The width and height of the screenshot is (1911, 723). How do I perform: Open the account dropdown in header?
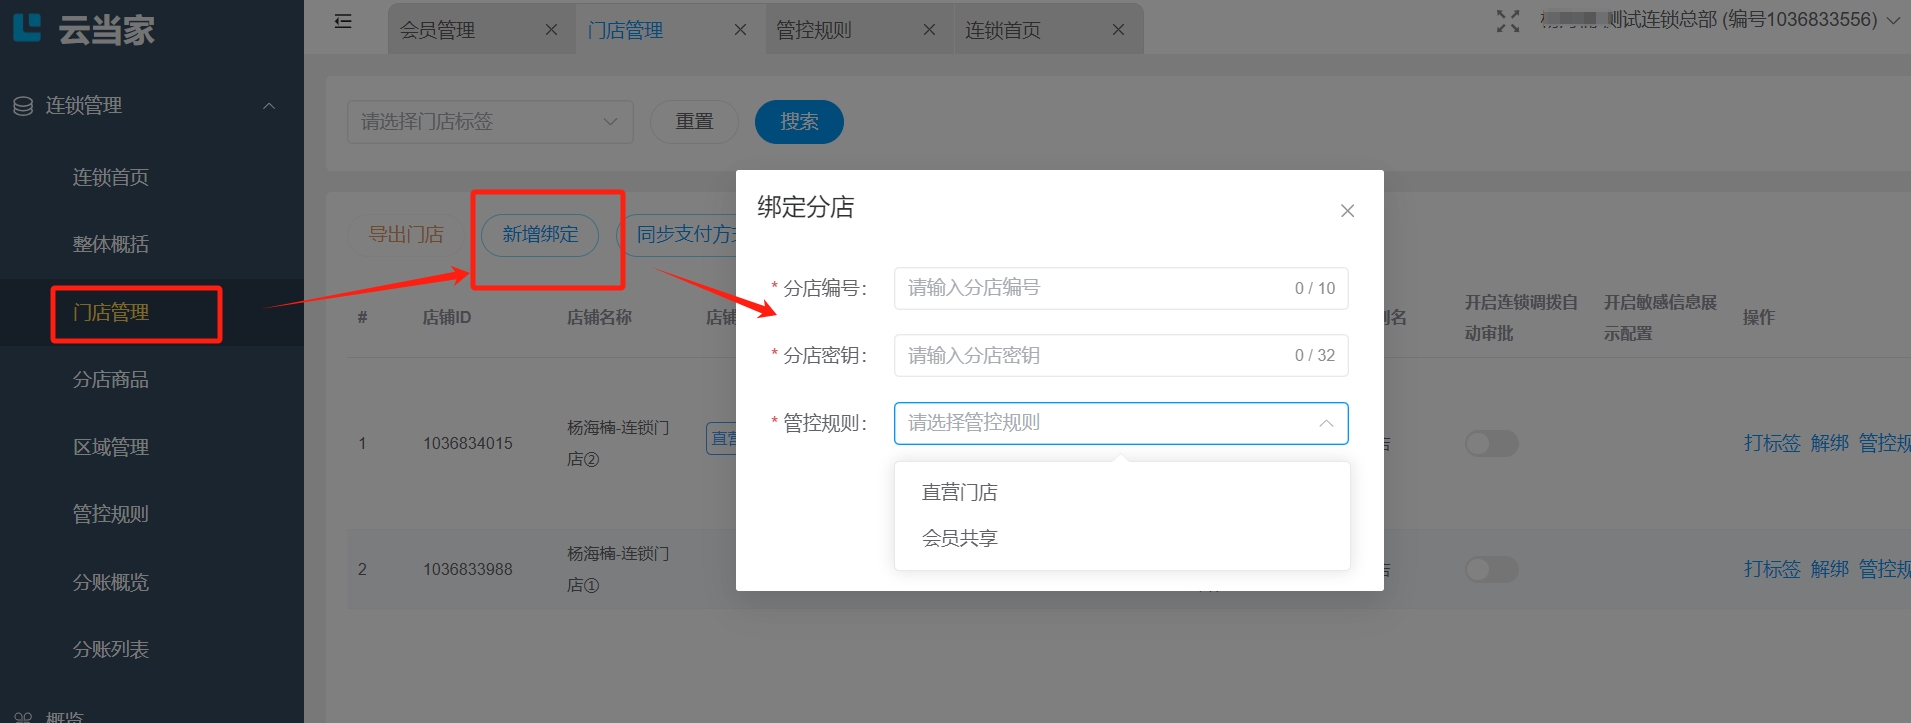coord(1892,20)
